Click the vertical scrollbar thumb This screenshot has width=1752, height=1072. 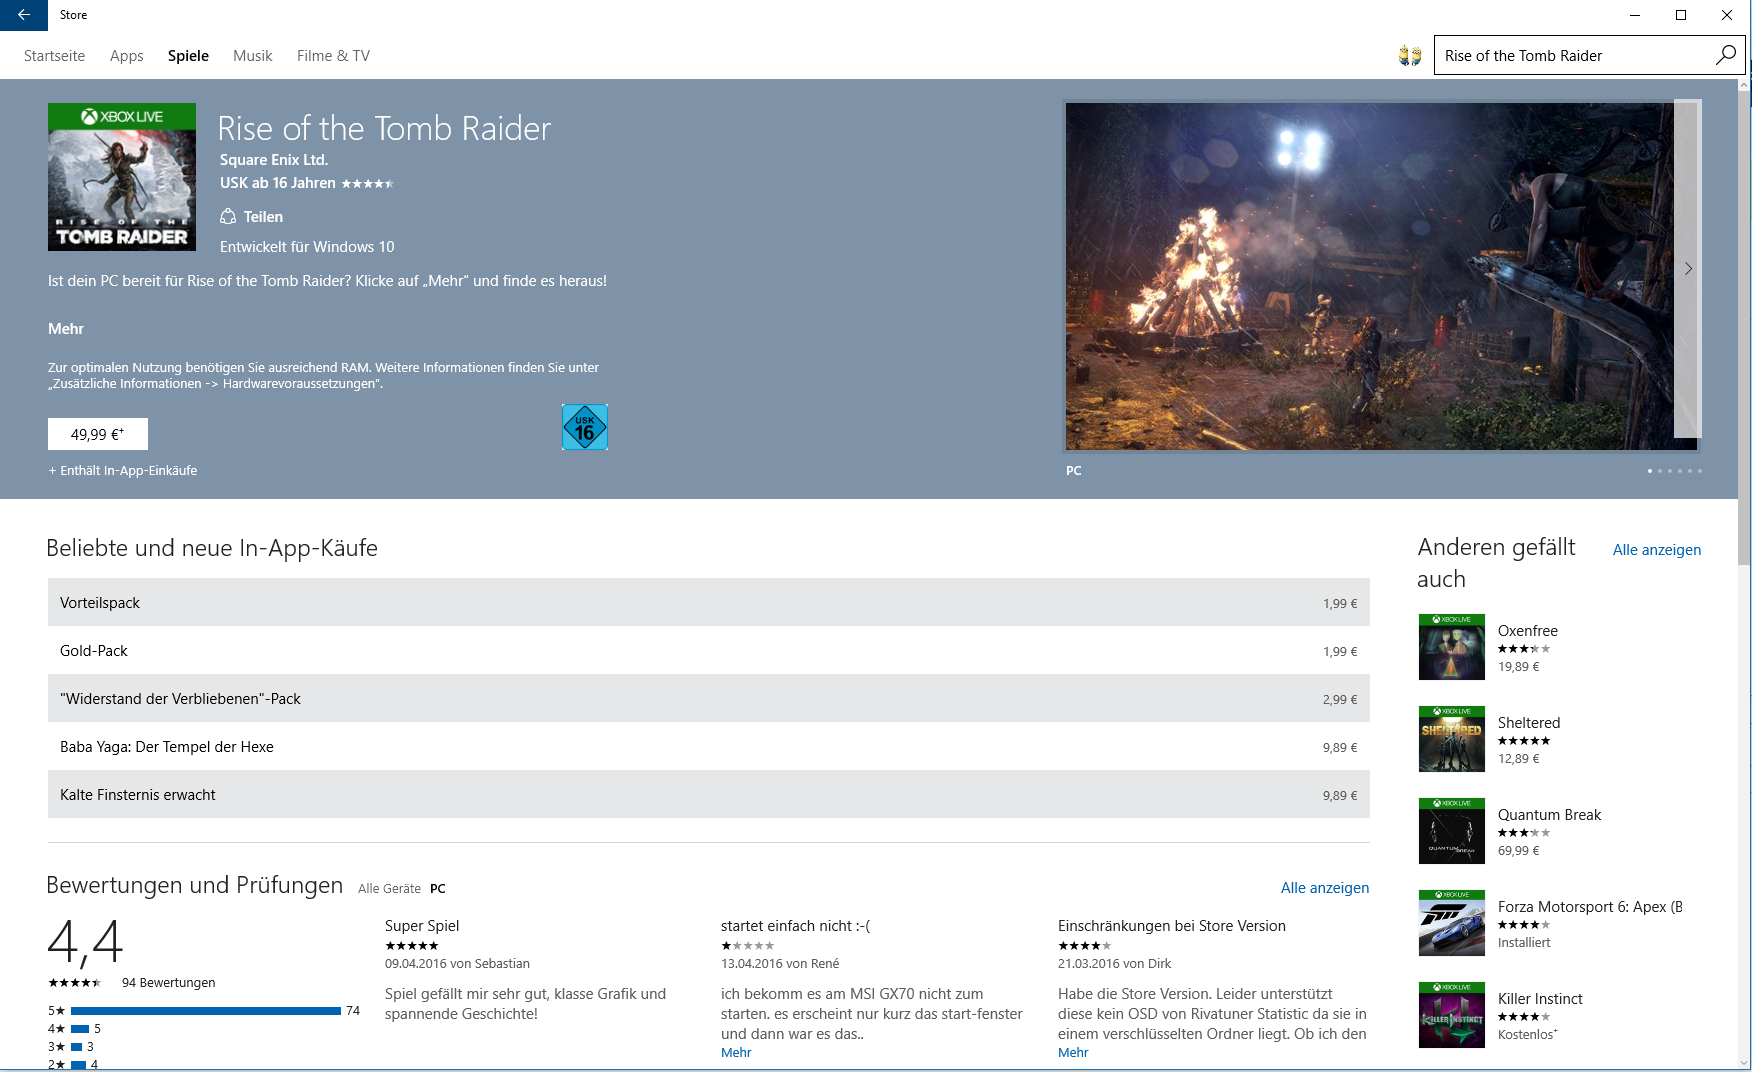(1744, 330)
